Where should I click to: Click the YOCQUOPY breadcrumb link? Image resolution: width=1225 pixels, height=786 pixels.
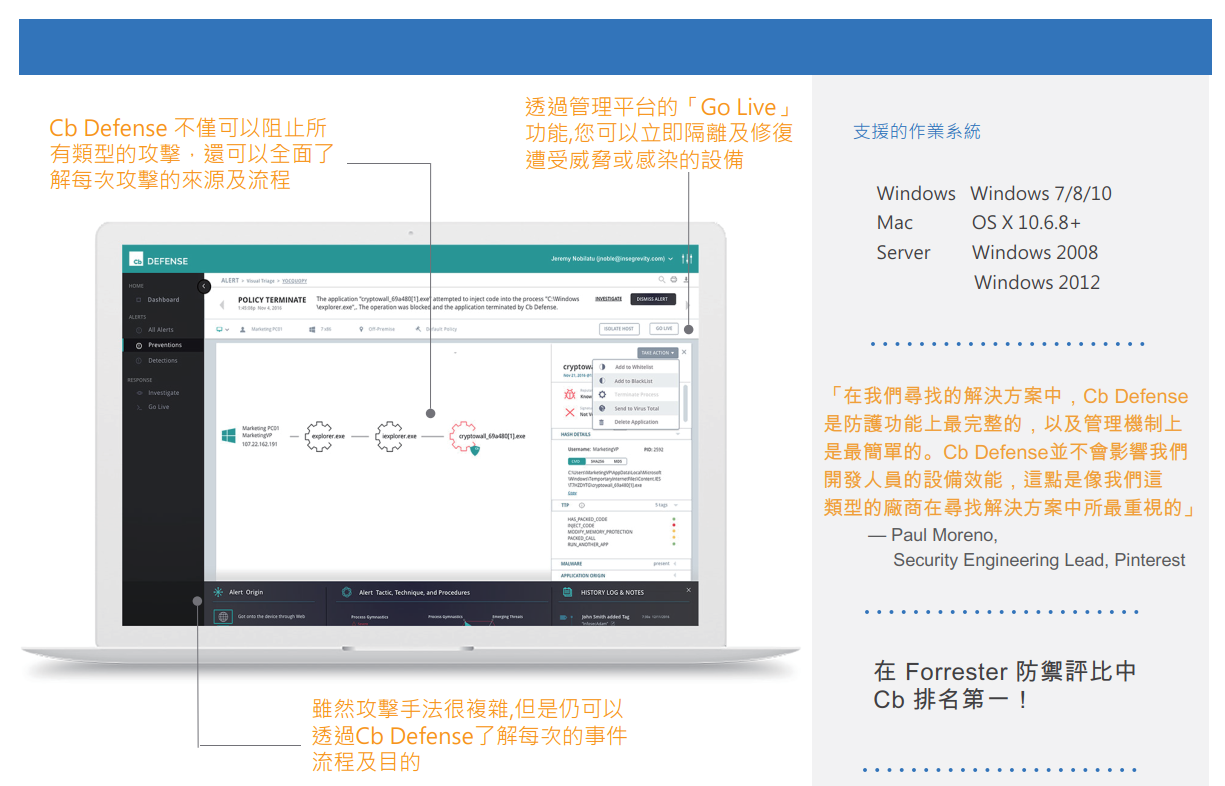pyautogui.click(x=294, y=281)
